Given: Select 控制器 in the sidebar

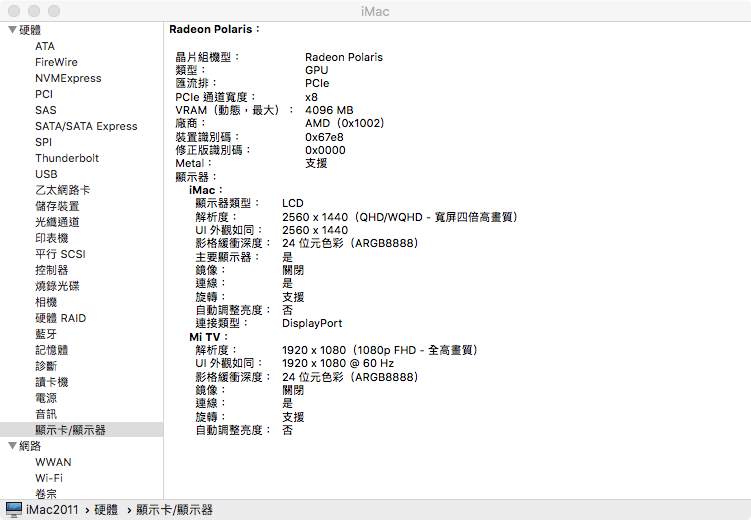Looking at the screenshot, I should click(x=52, y=270).
